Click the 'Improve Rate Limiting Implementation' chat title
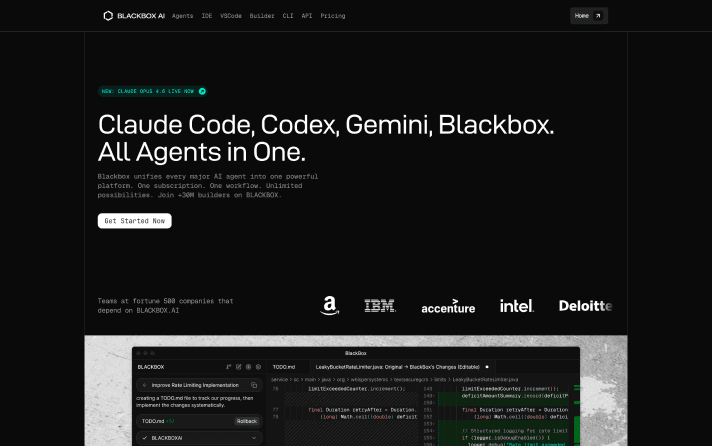 [195, 385]
